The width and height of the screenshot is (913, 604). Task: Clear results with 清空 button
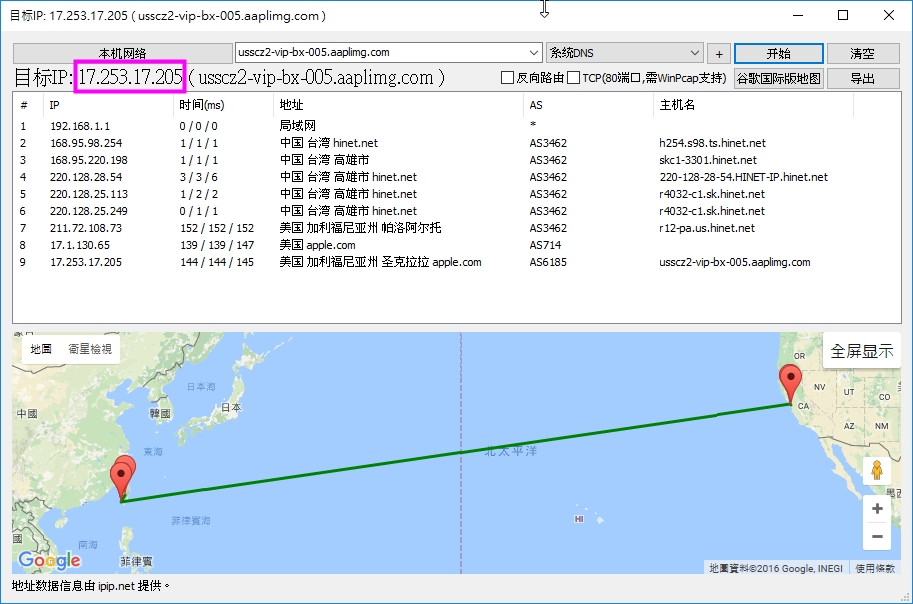[862, 54]
